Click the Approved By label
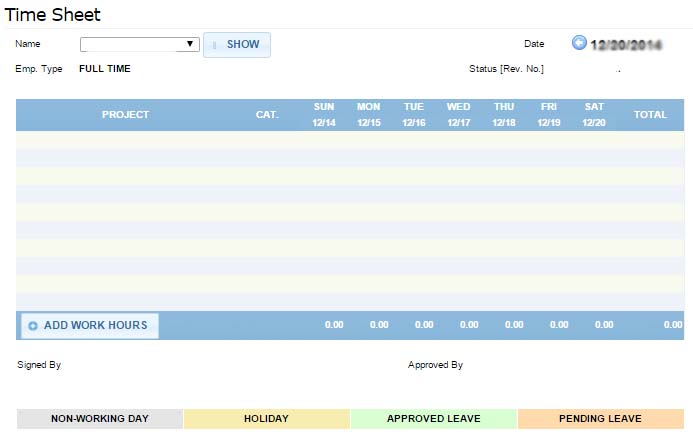Viewport: 693px width, 437px height. click(x=435, y=365)
